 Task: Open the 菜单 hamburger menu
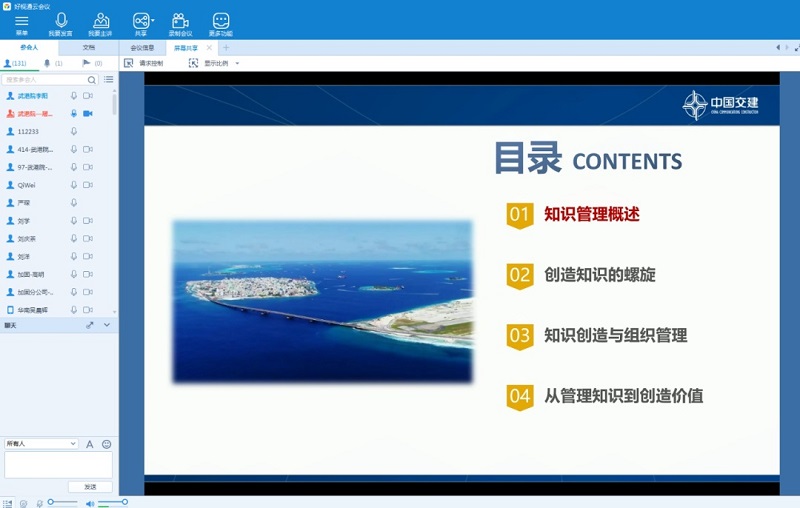pyautogui.click(x=21, y=22)
